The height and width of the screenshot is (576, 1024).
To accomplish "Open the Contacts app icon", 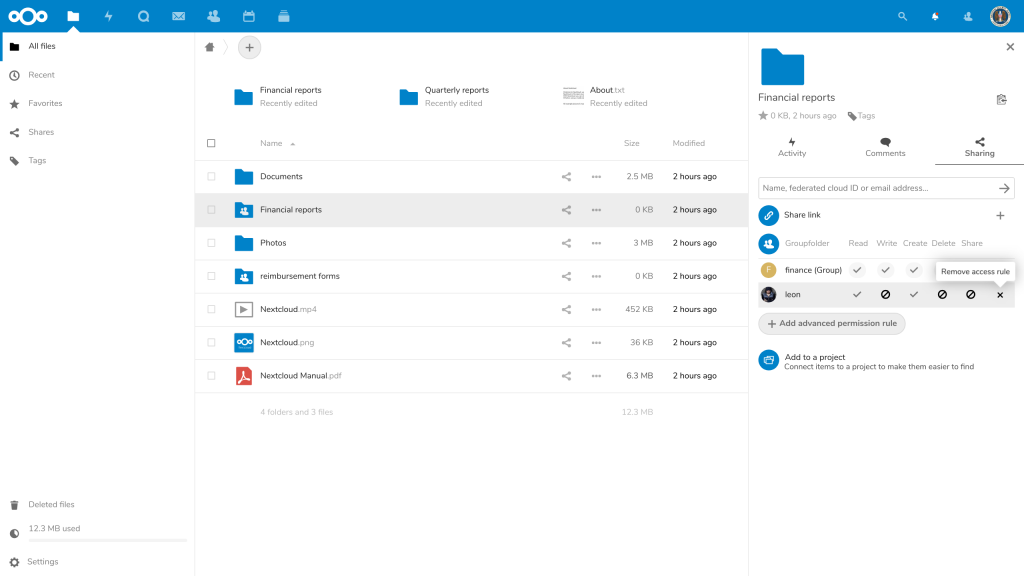I will coord(214,15).
